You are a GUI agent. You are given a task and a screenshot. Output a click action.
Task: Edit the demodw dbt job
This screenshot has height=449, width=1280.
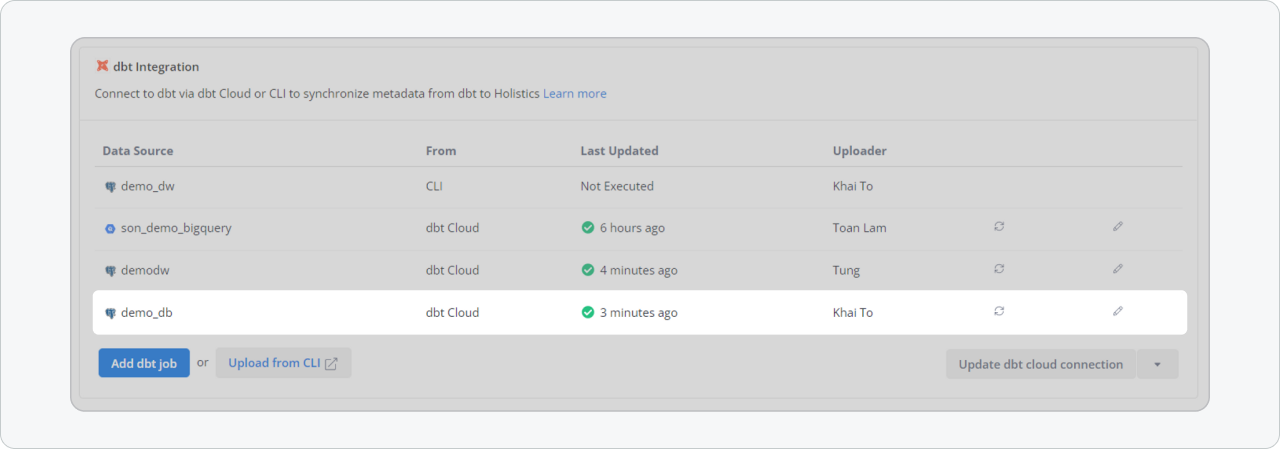1118,269
